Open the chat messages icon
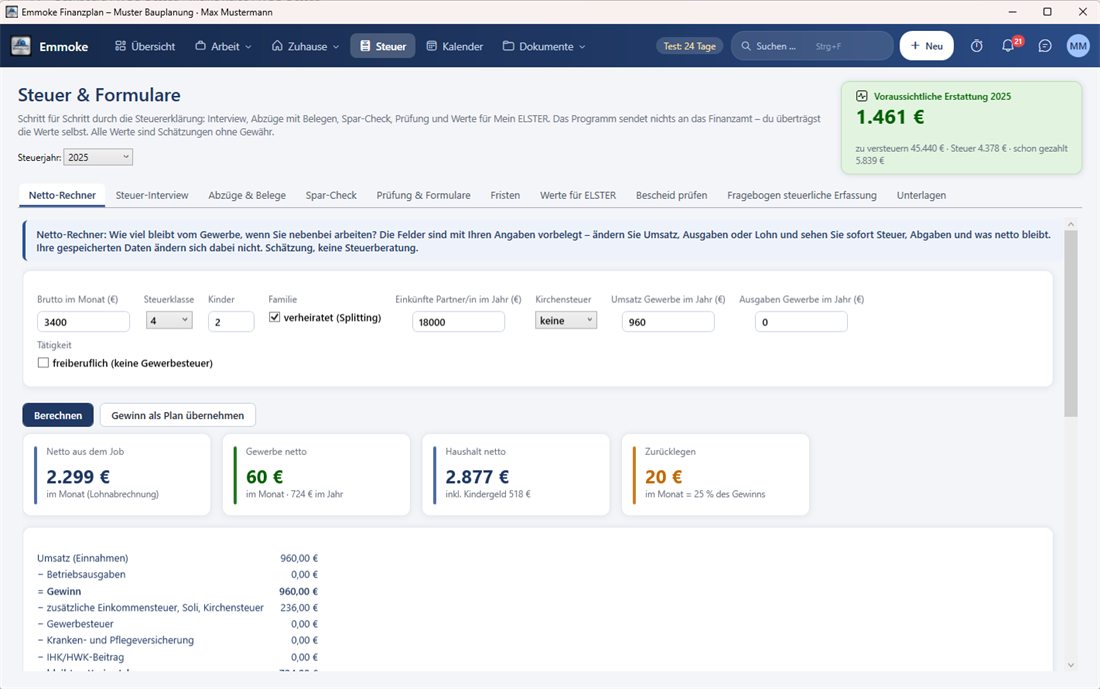Screen dimensions: 1100x689 click(x=1045, y=46)
